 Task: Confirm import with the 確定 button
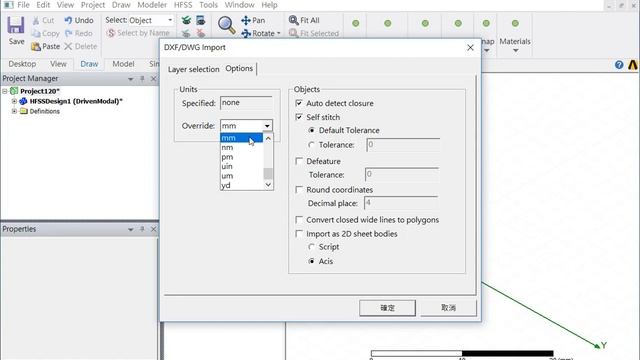[x=387, y=308]
